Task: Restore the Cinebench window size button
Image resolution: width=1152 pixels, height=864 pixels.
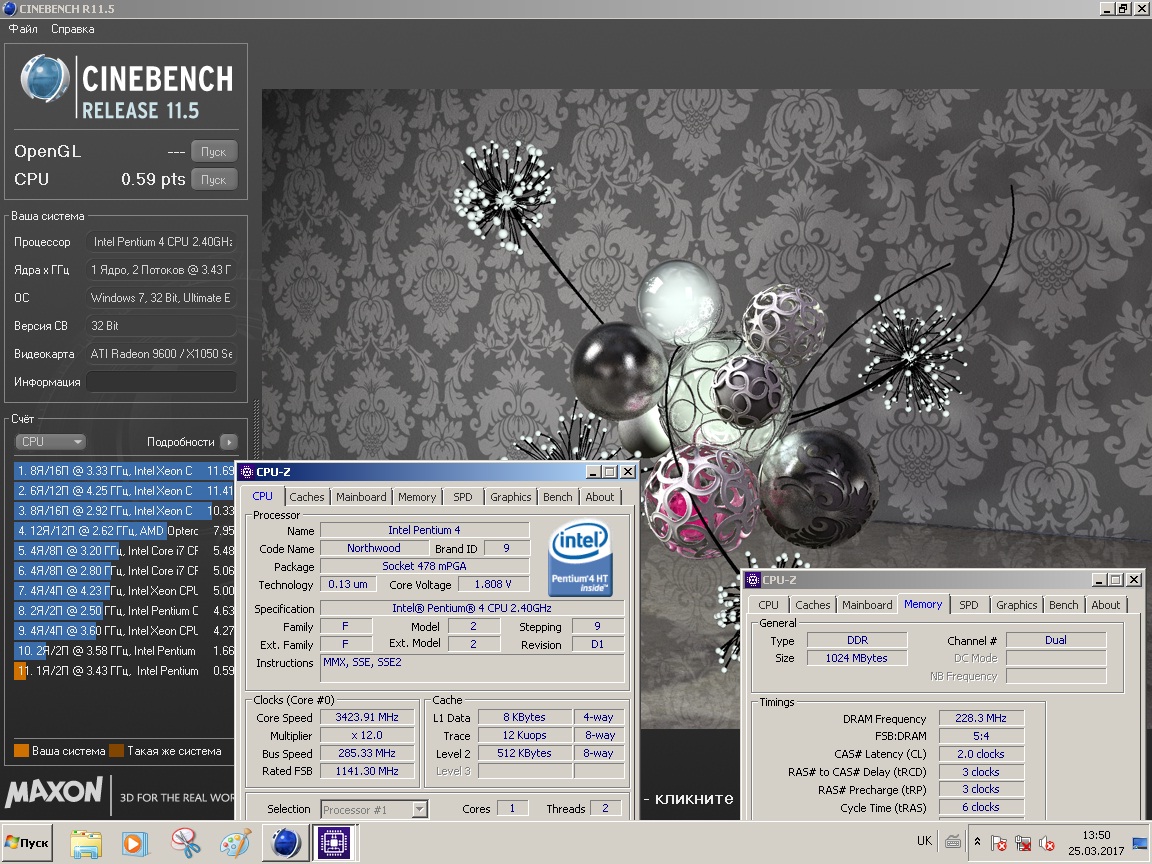Action: tap(1123, 9)
